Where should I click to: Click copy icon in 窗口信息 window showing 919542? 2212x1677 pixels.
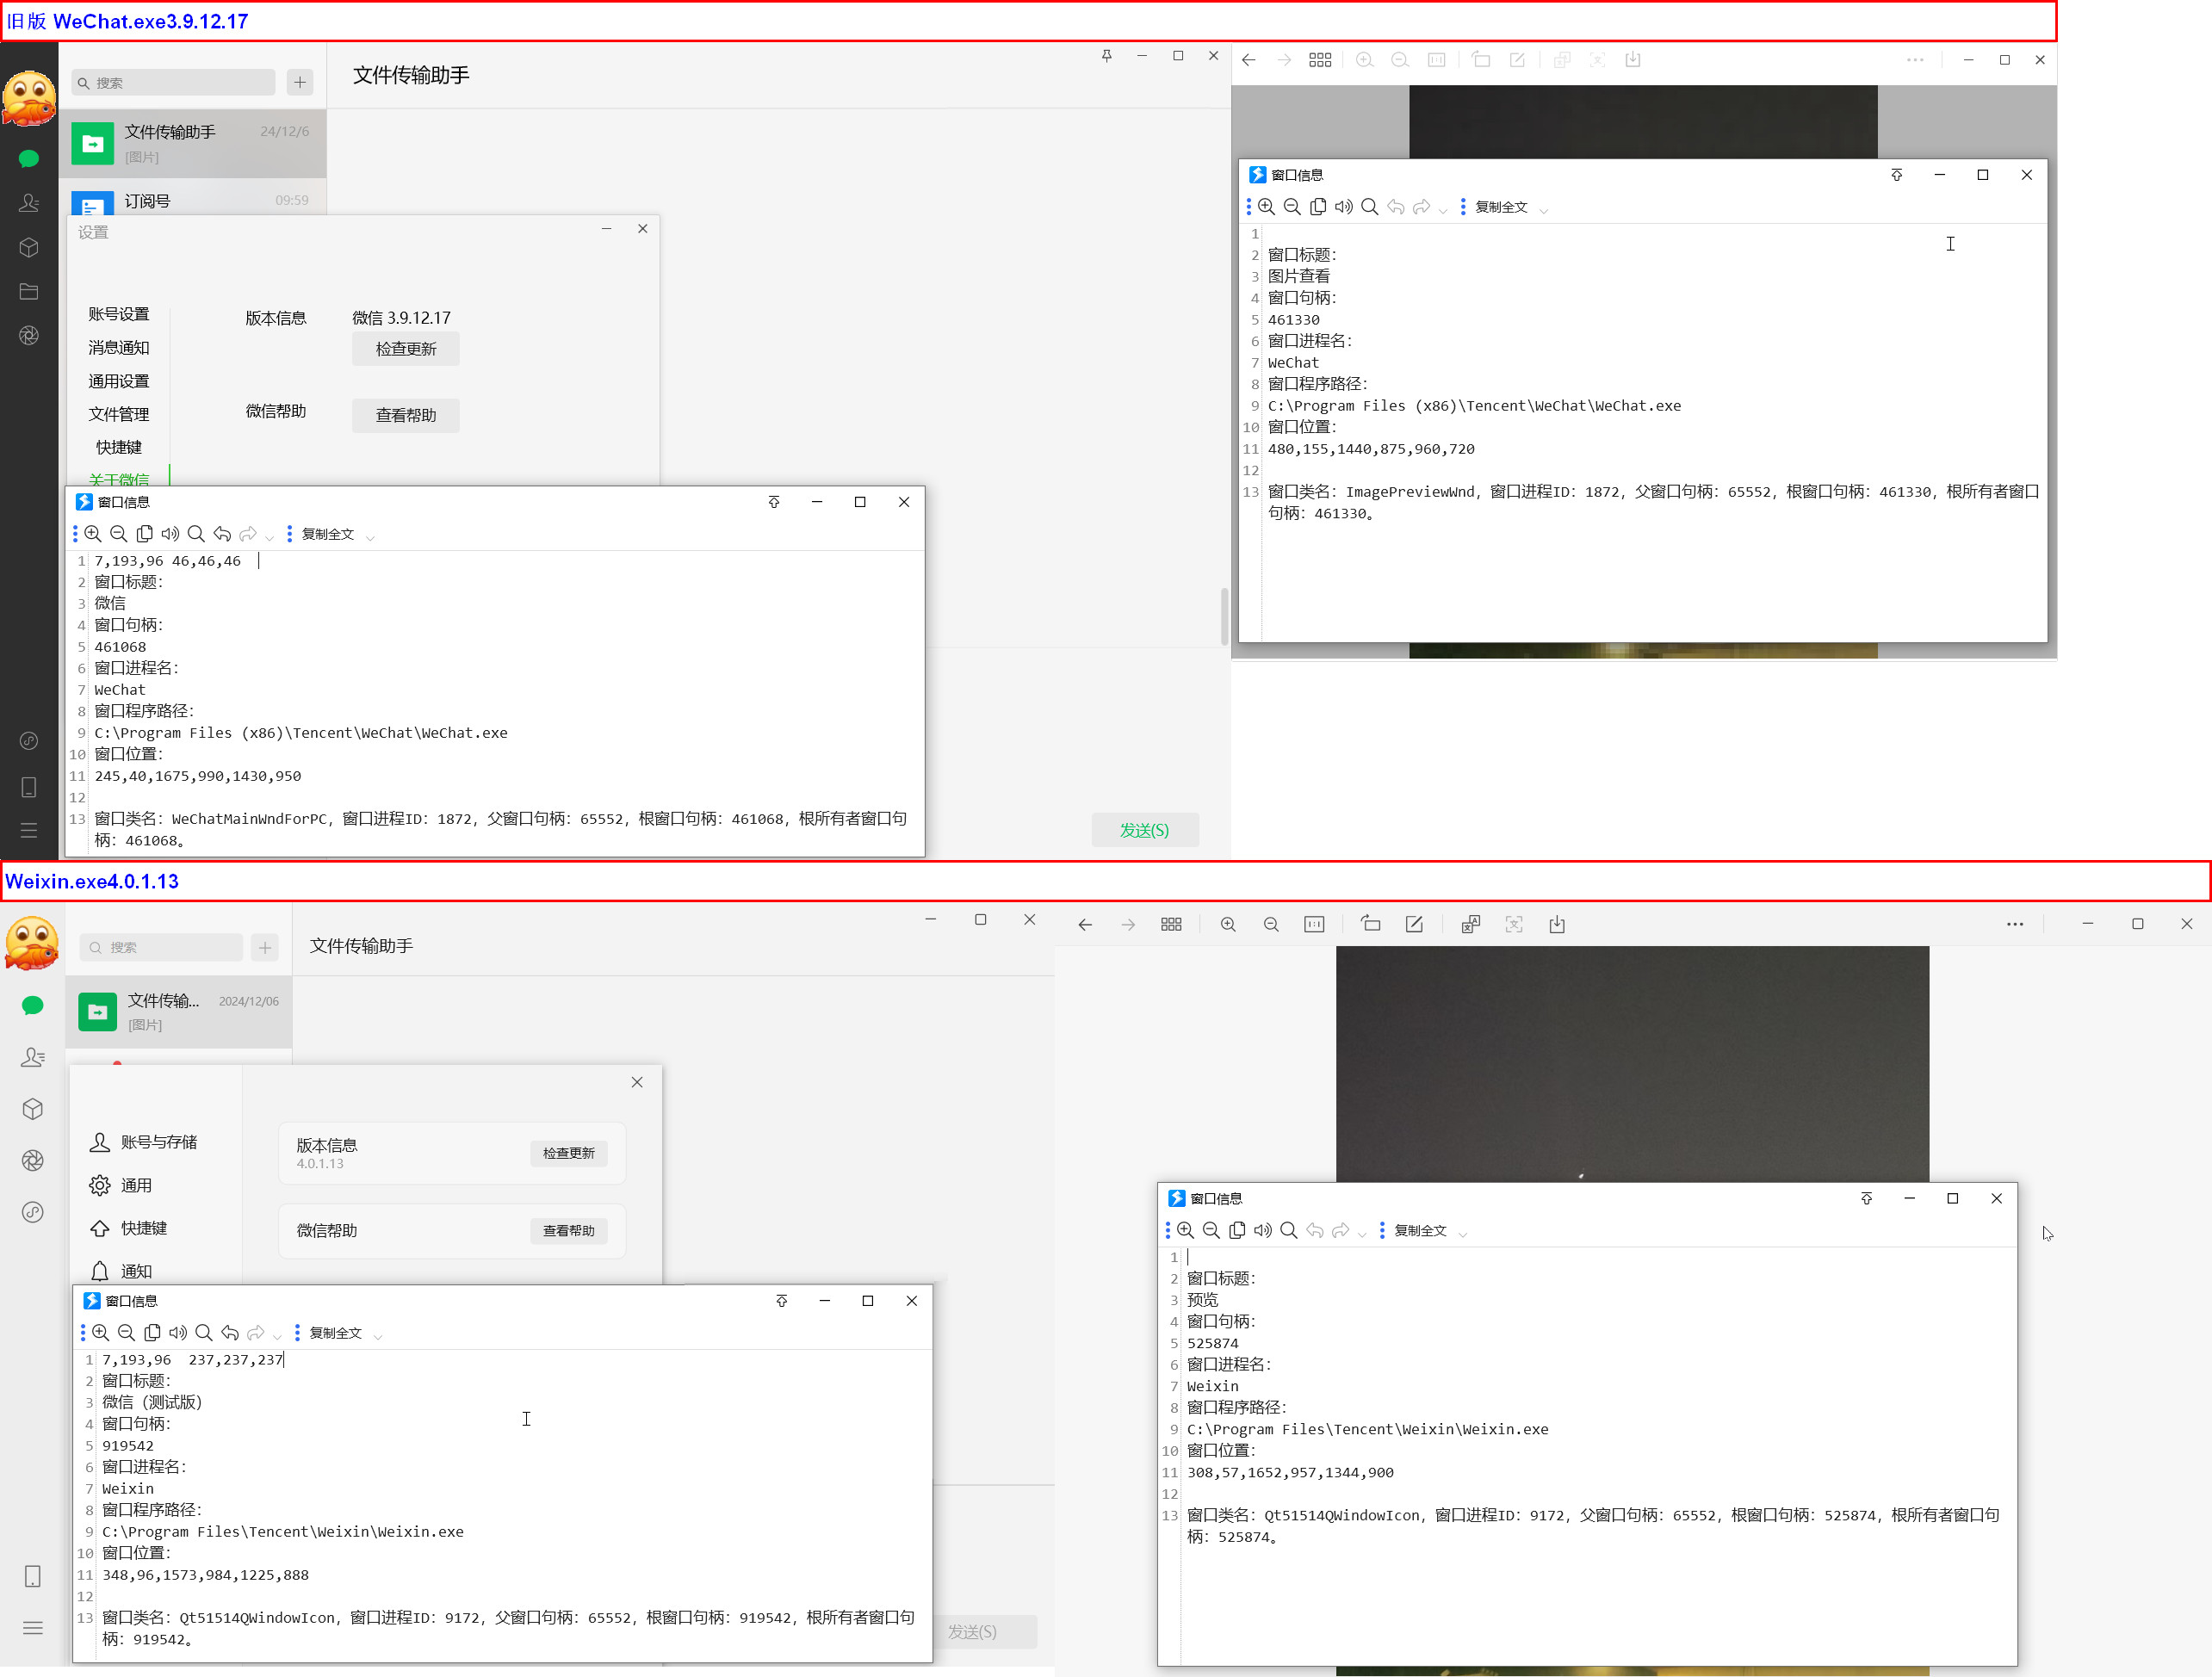point(152,1333)
